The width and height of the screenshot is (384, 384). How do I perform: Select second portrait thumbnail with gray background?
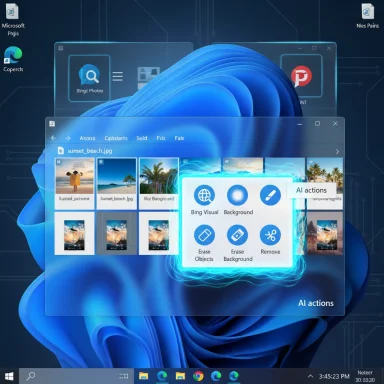click(117, 234)
